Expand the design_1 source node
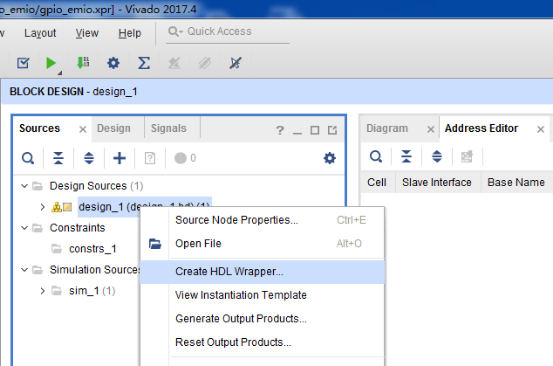Viewport: 553px width, 366px height. [x=42, y=207]
